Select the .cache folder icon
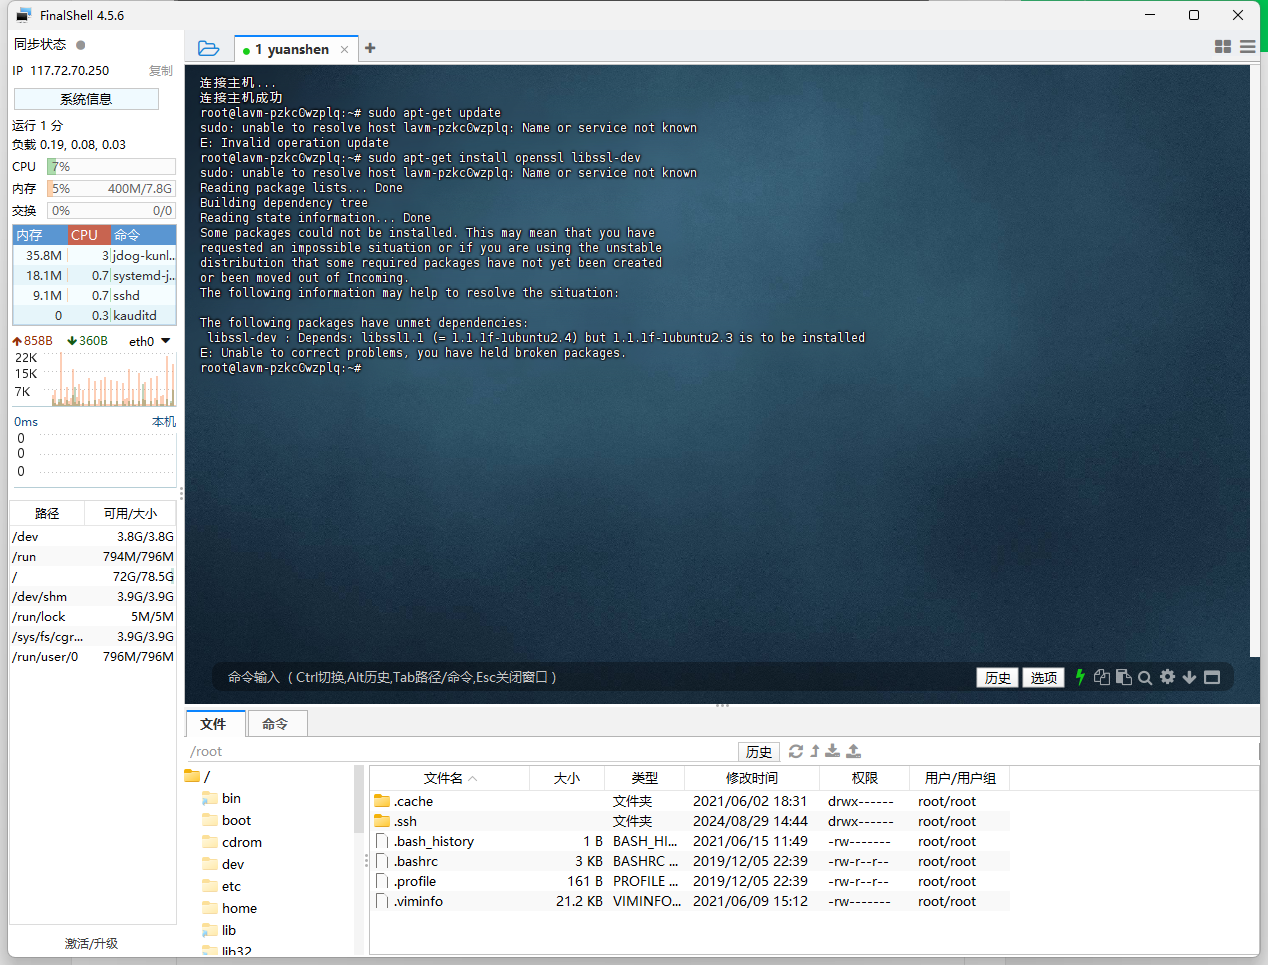 (x=382, y=801)
